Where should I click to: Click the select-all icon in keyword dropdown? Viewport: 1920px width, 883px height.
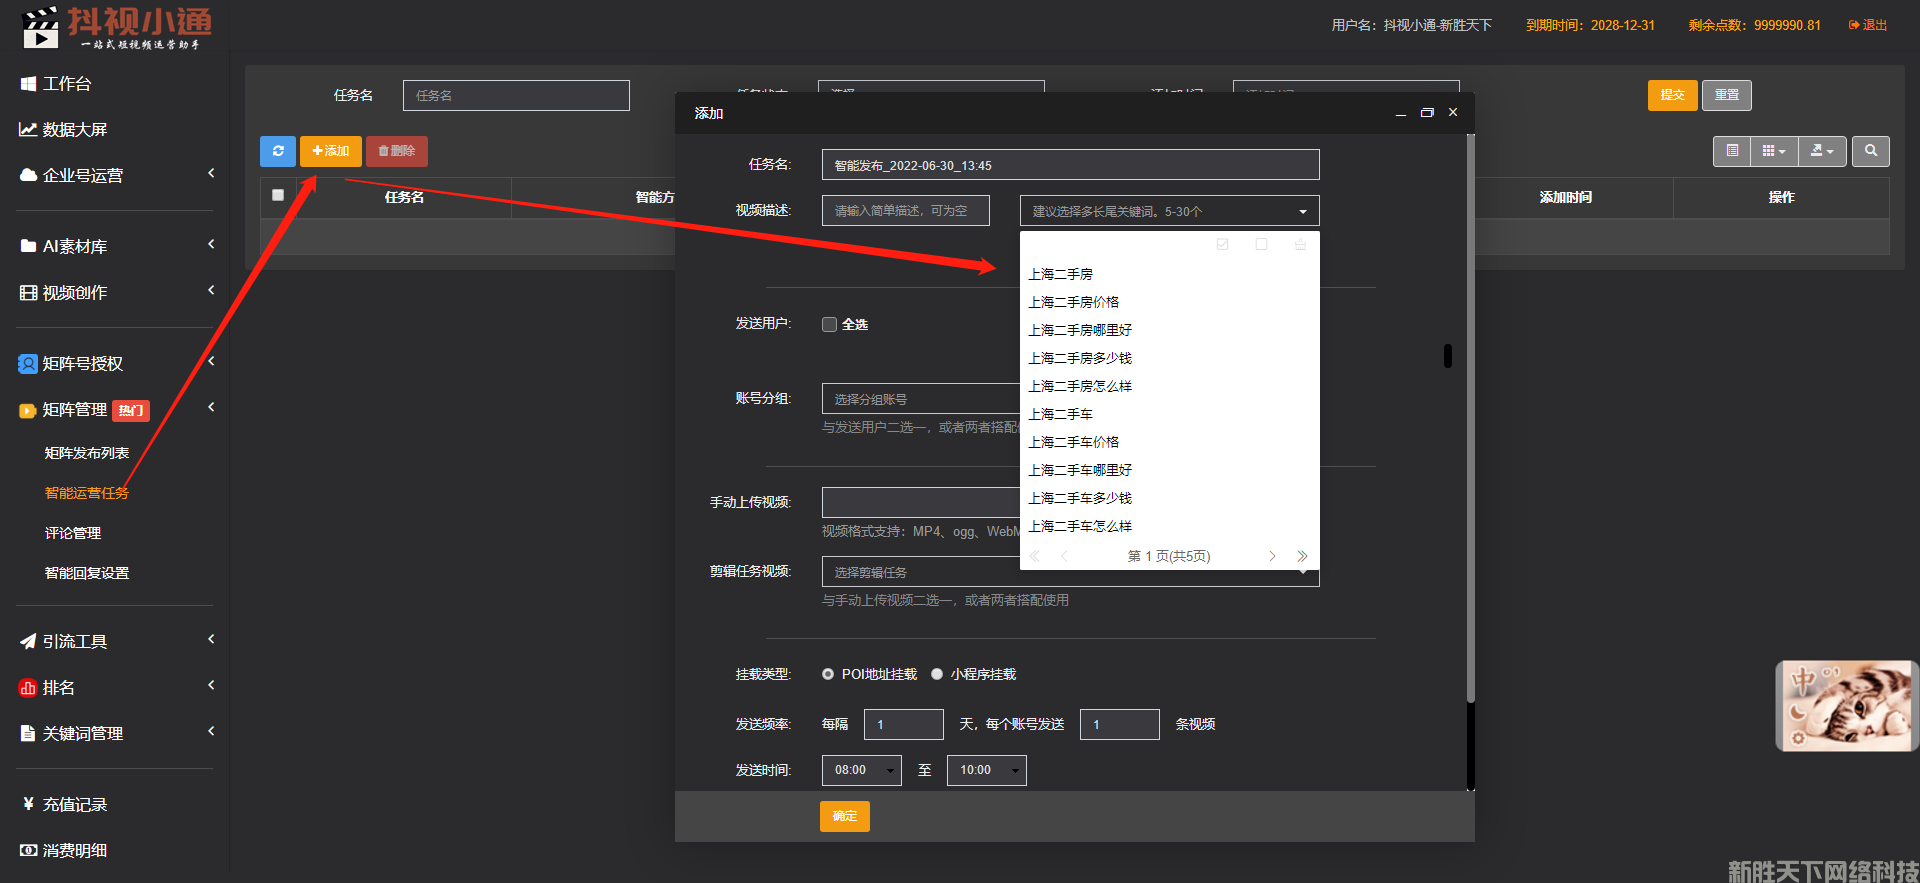(x=1222, y=245)
